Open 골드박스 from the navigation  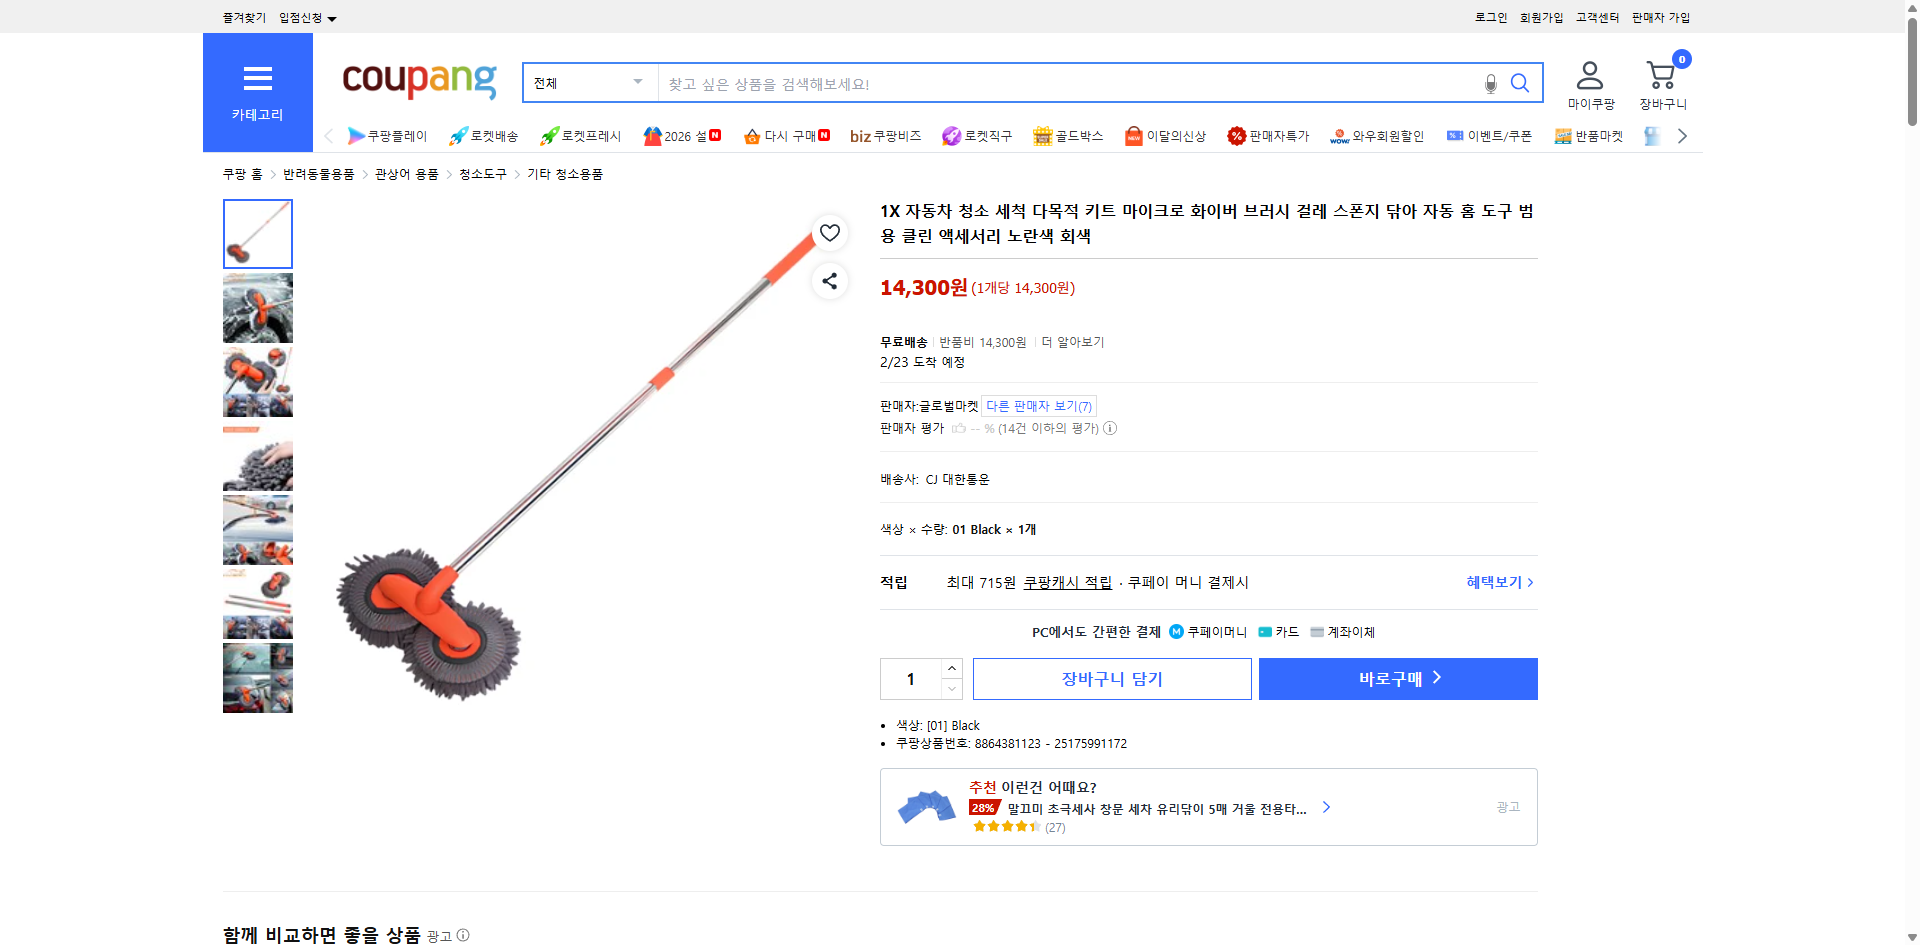click(1068, 136)
